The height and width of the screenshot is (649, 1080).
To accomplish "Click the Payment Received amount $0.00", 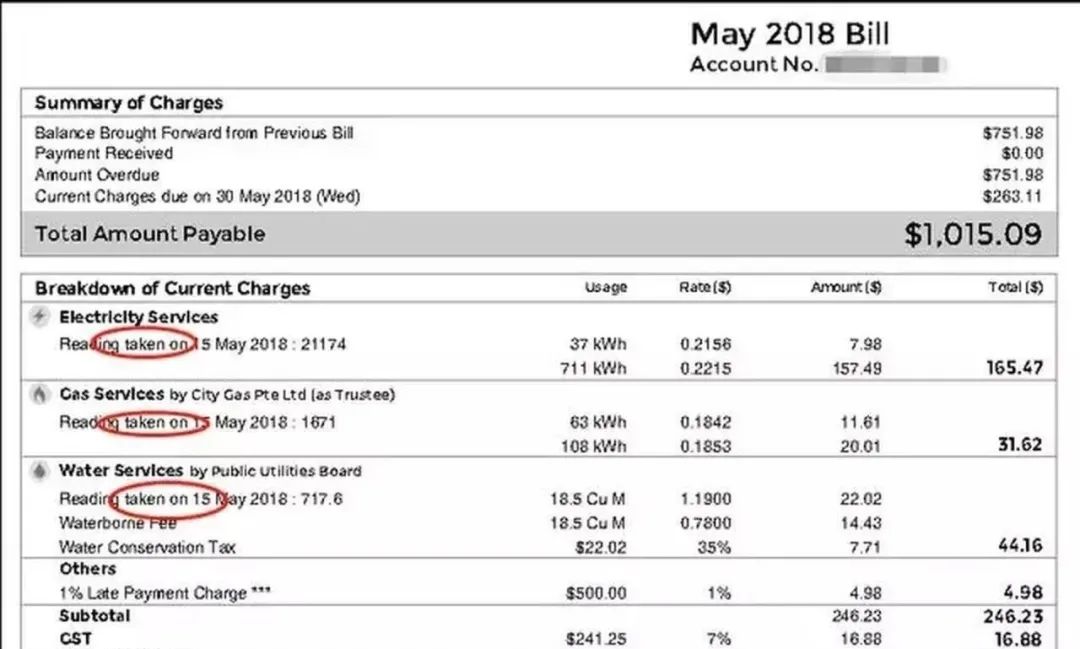I will [1021, 154].
